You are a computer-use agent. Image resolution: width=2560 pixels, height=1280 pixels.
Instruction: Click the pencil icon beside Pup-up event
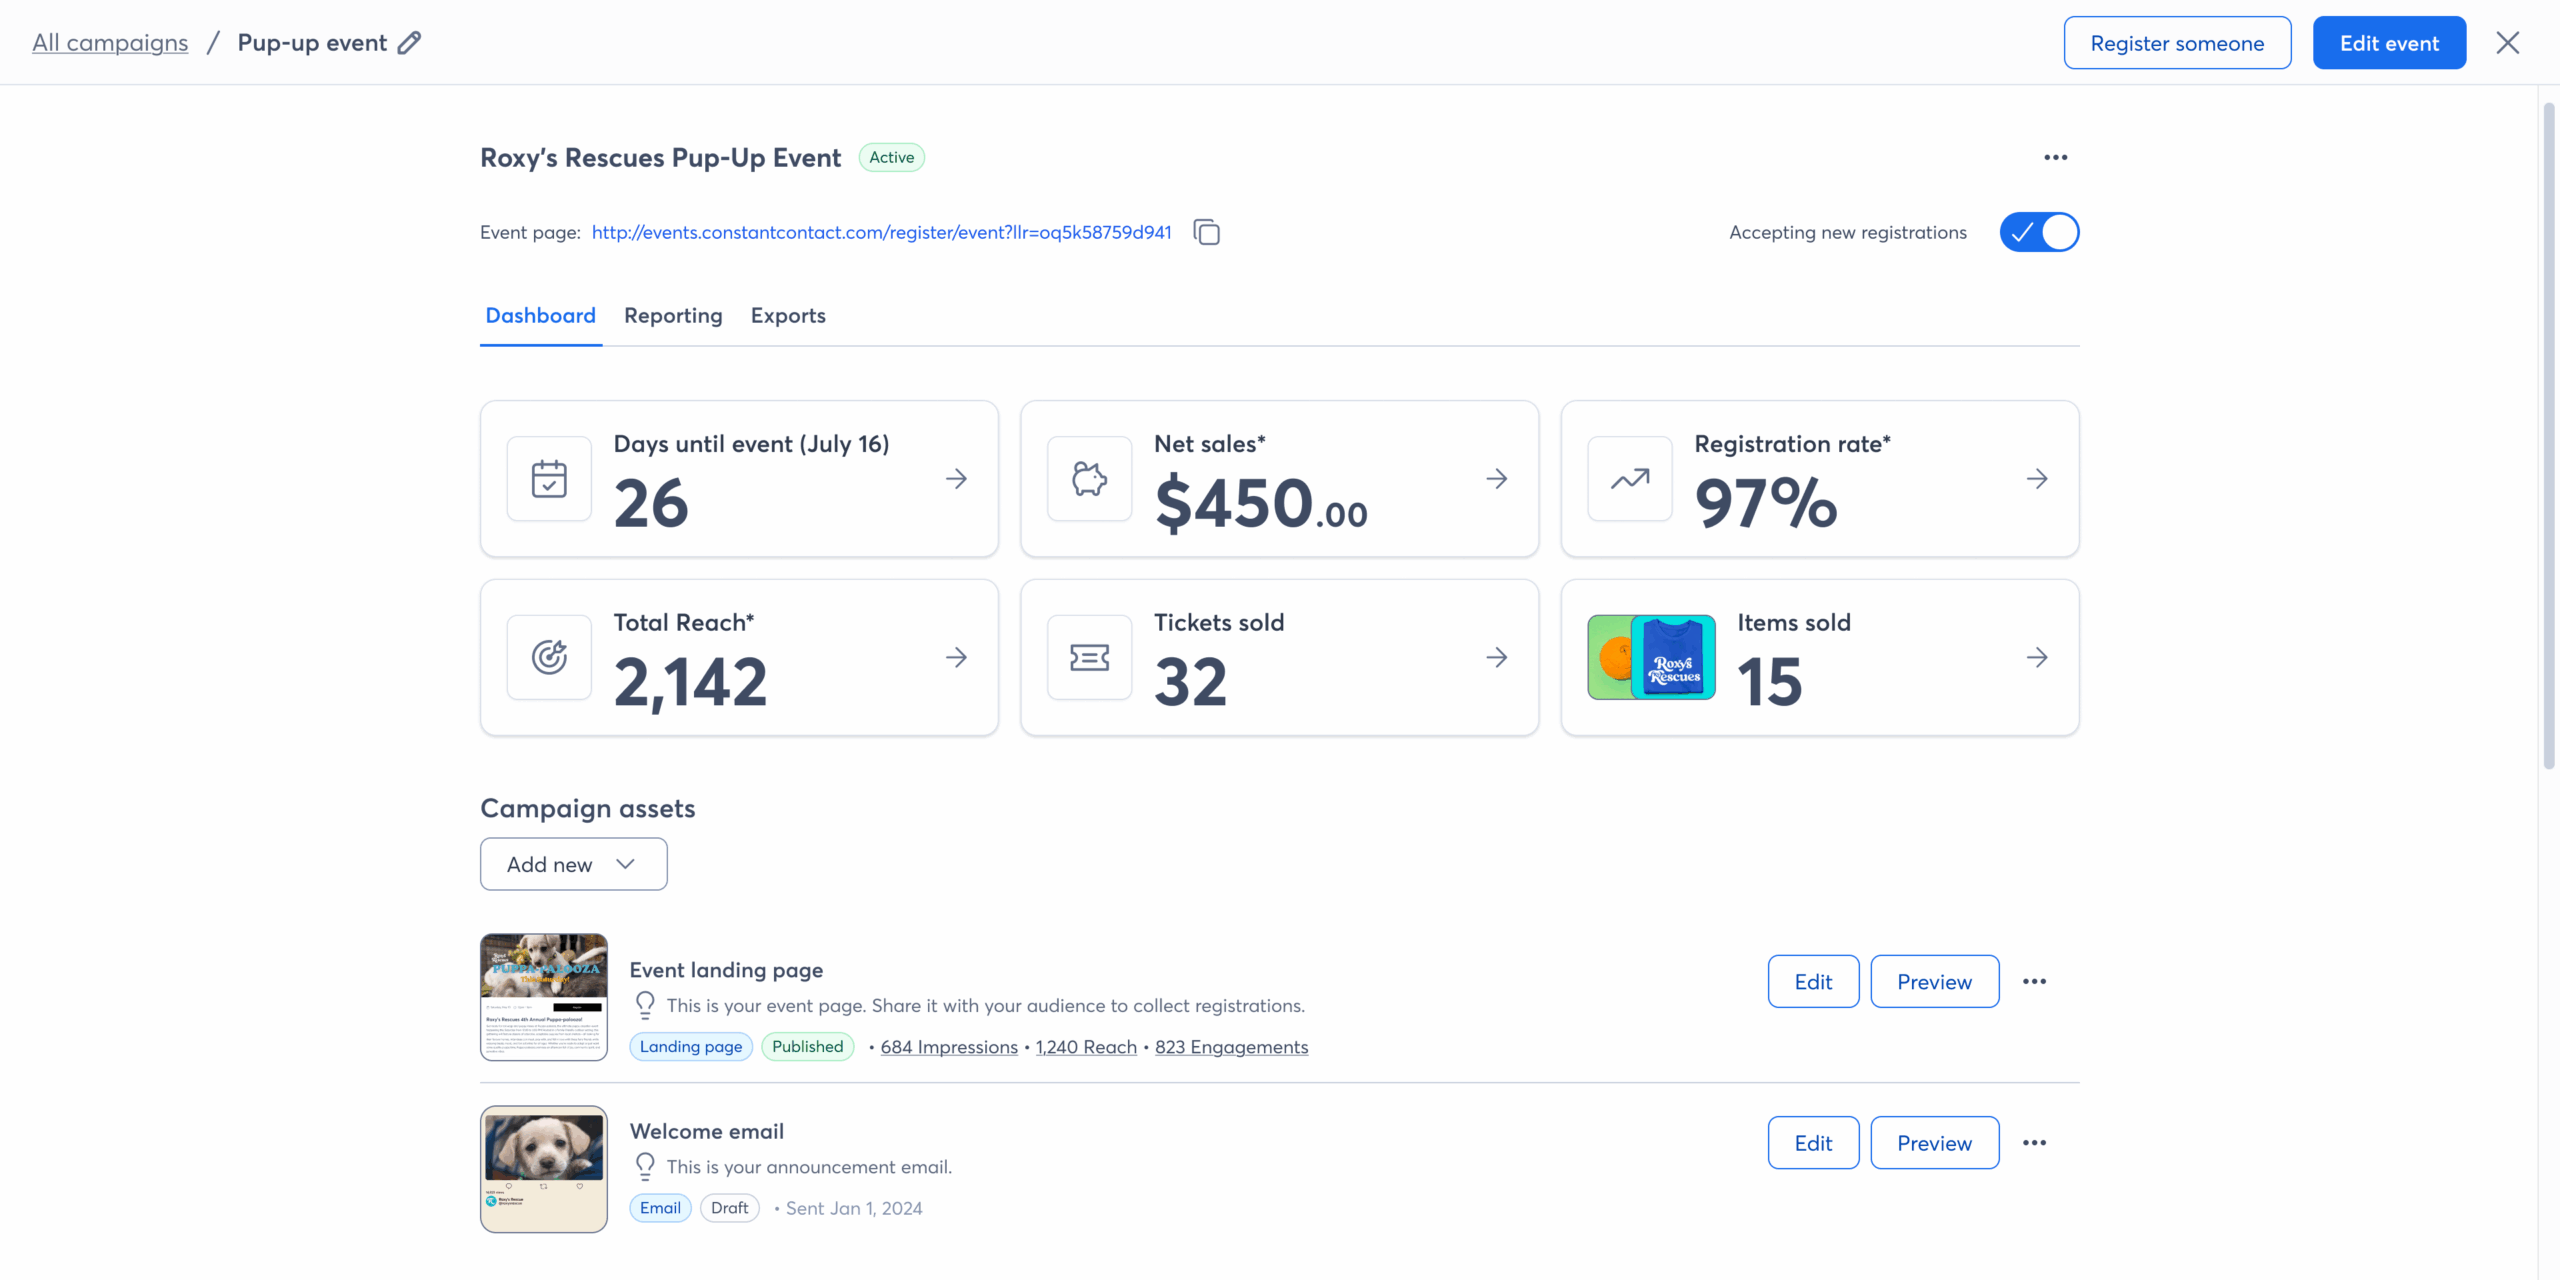[409, 43]
